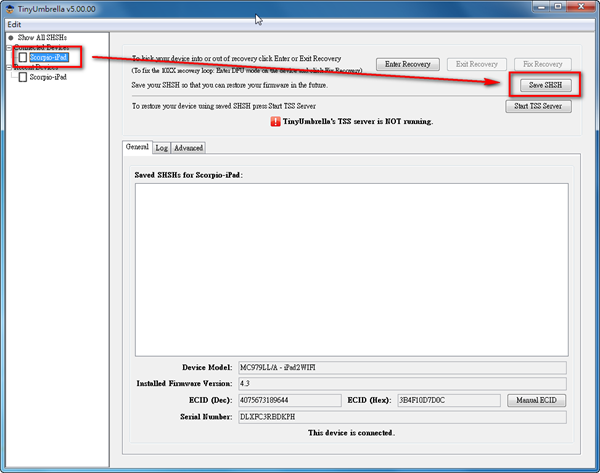Image resolution: width=600 pixels, height=473 pixels.
Task: Click the Manual ECID button
Action: point(536,400)
